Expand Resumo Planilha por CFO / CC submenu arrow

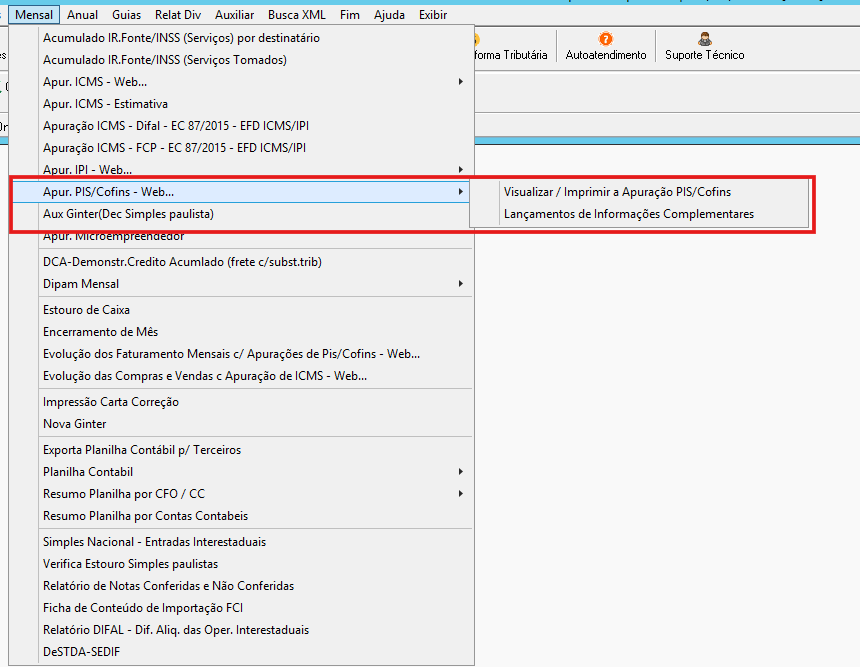coord(461,494)
